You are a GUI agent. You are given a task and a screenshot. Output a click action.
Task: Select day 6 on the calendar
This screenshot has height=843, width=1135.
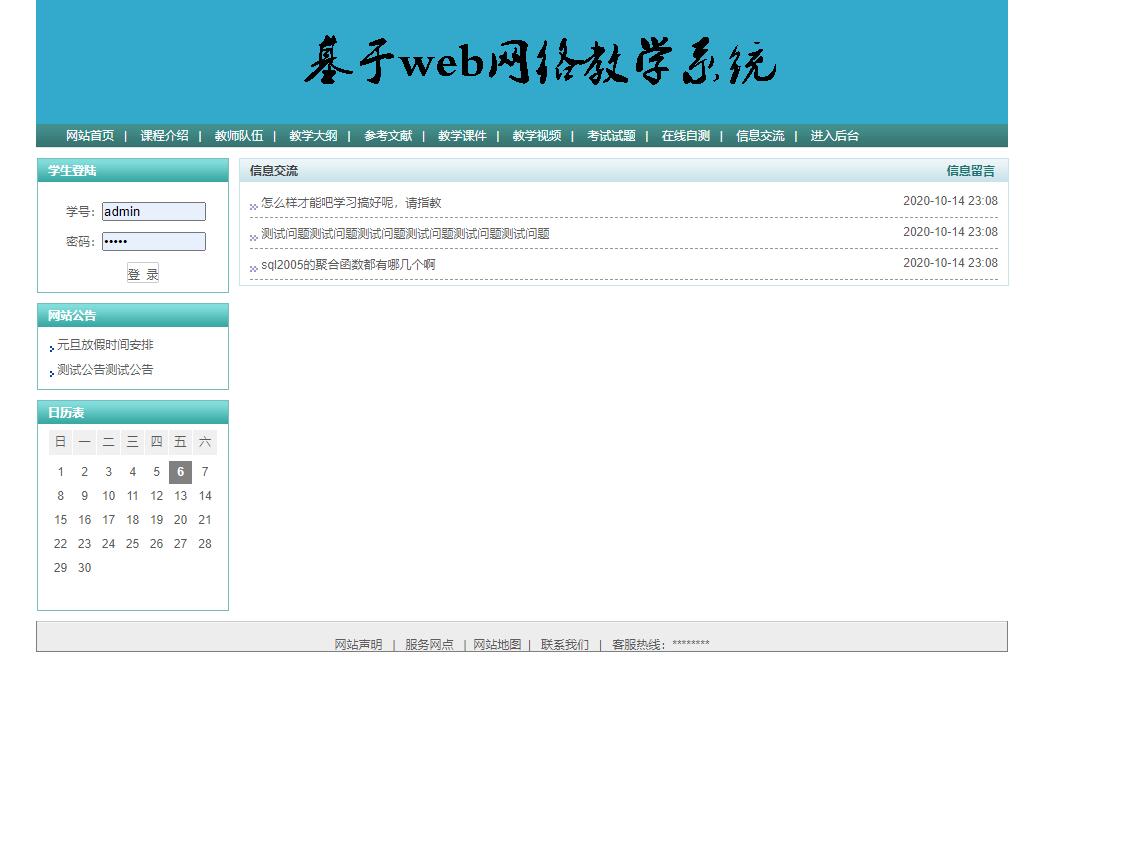coord(180,471)
